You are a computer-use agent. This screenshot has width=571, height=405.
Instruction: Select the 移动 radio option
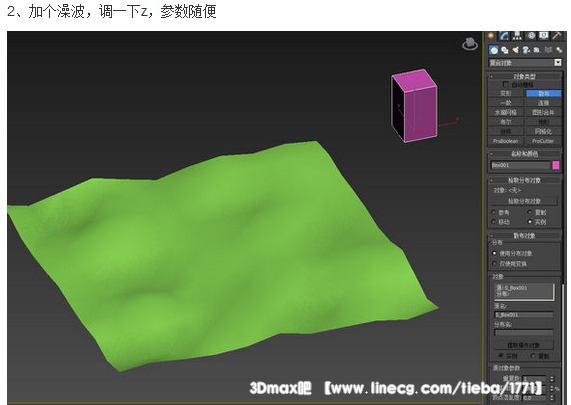494,221
